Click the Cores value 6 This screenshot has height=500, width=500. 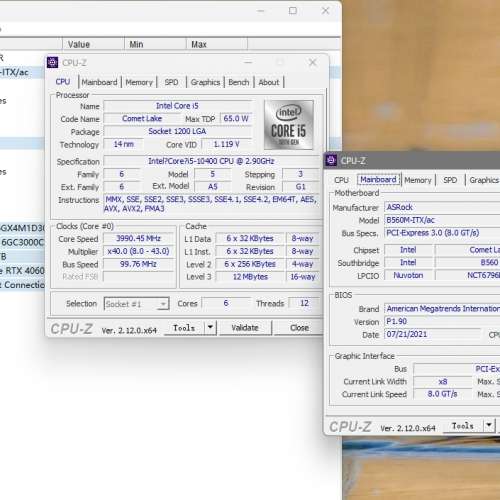pos(226,303)
